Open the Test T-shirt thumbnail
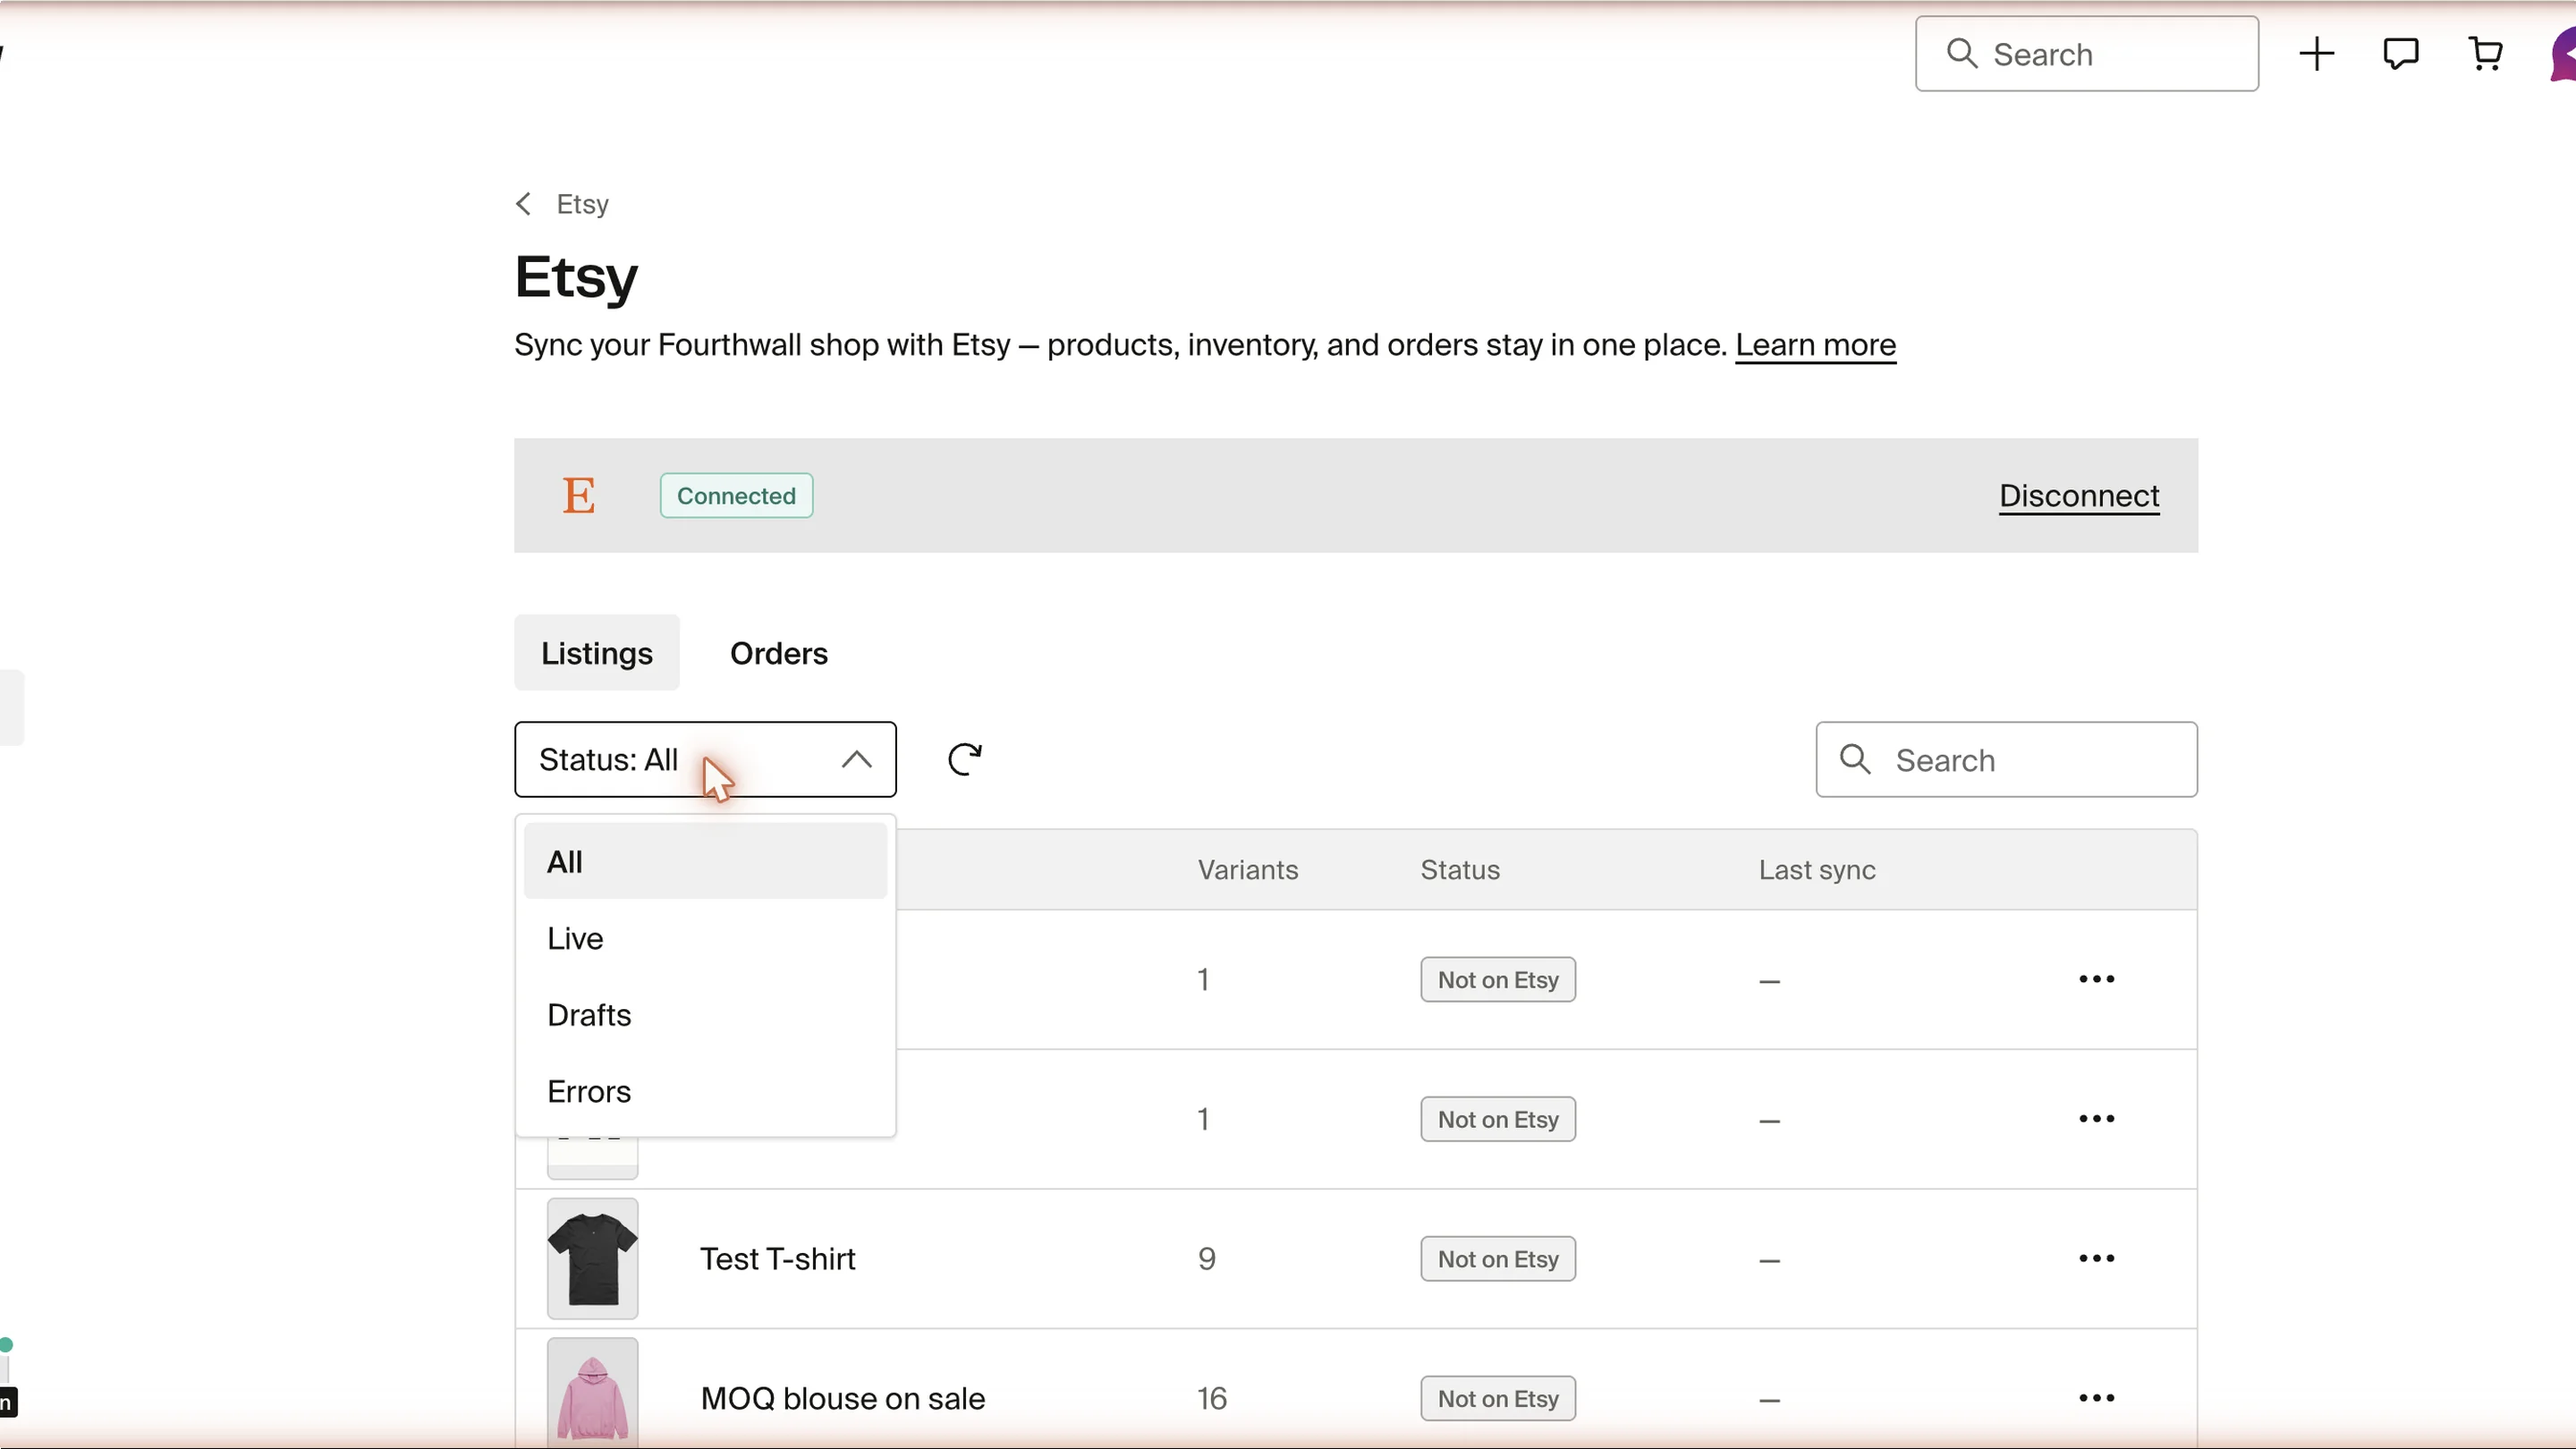 [592, 1259]
